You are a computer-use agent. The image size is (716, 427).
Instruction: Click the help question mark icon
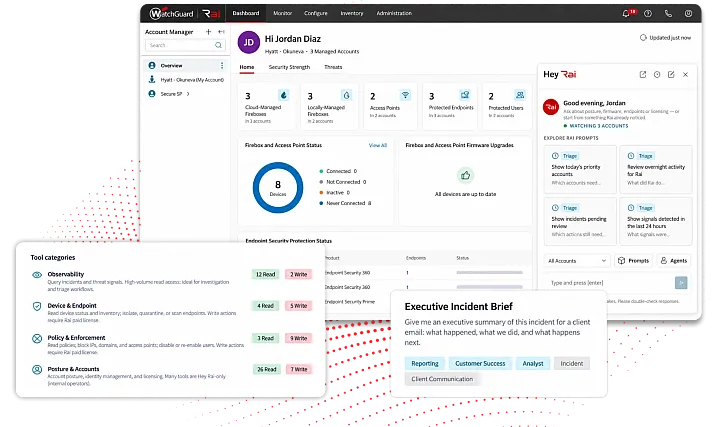[648, 14]
